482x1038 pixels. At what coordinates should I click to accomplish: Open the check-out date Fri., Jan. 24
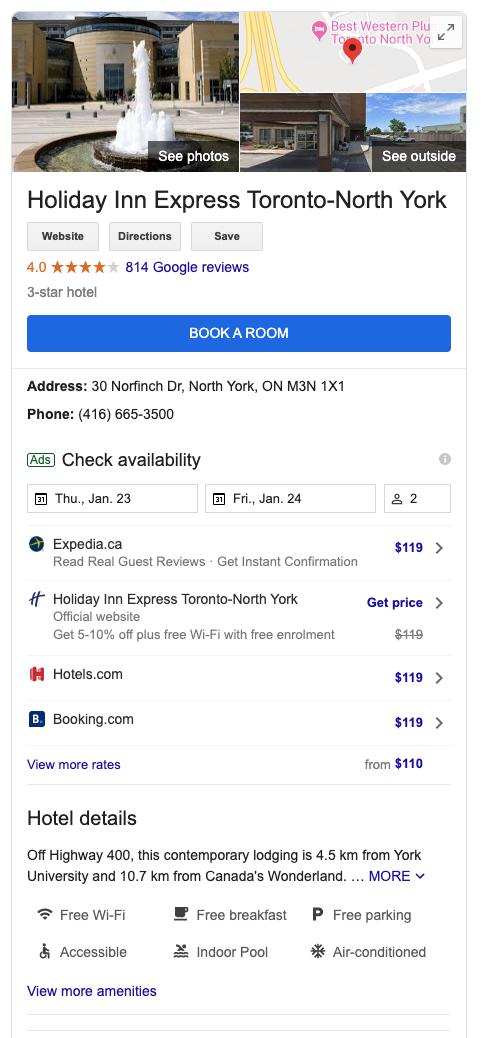(291, 498)
